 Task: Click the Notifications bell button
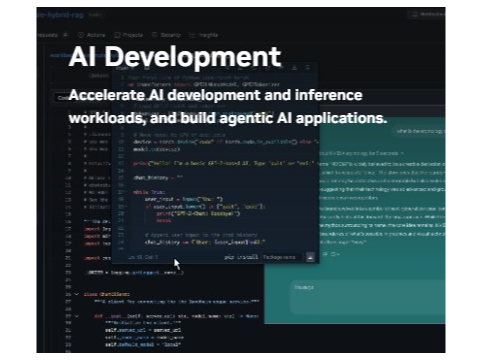(x=427, y=14)
